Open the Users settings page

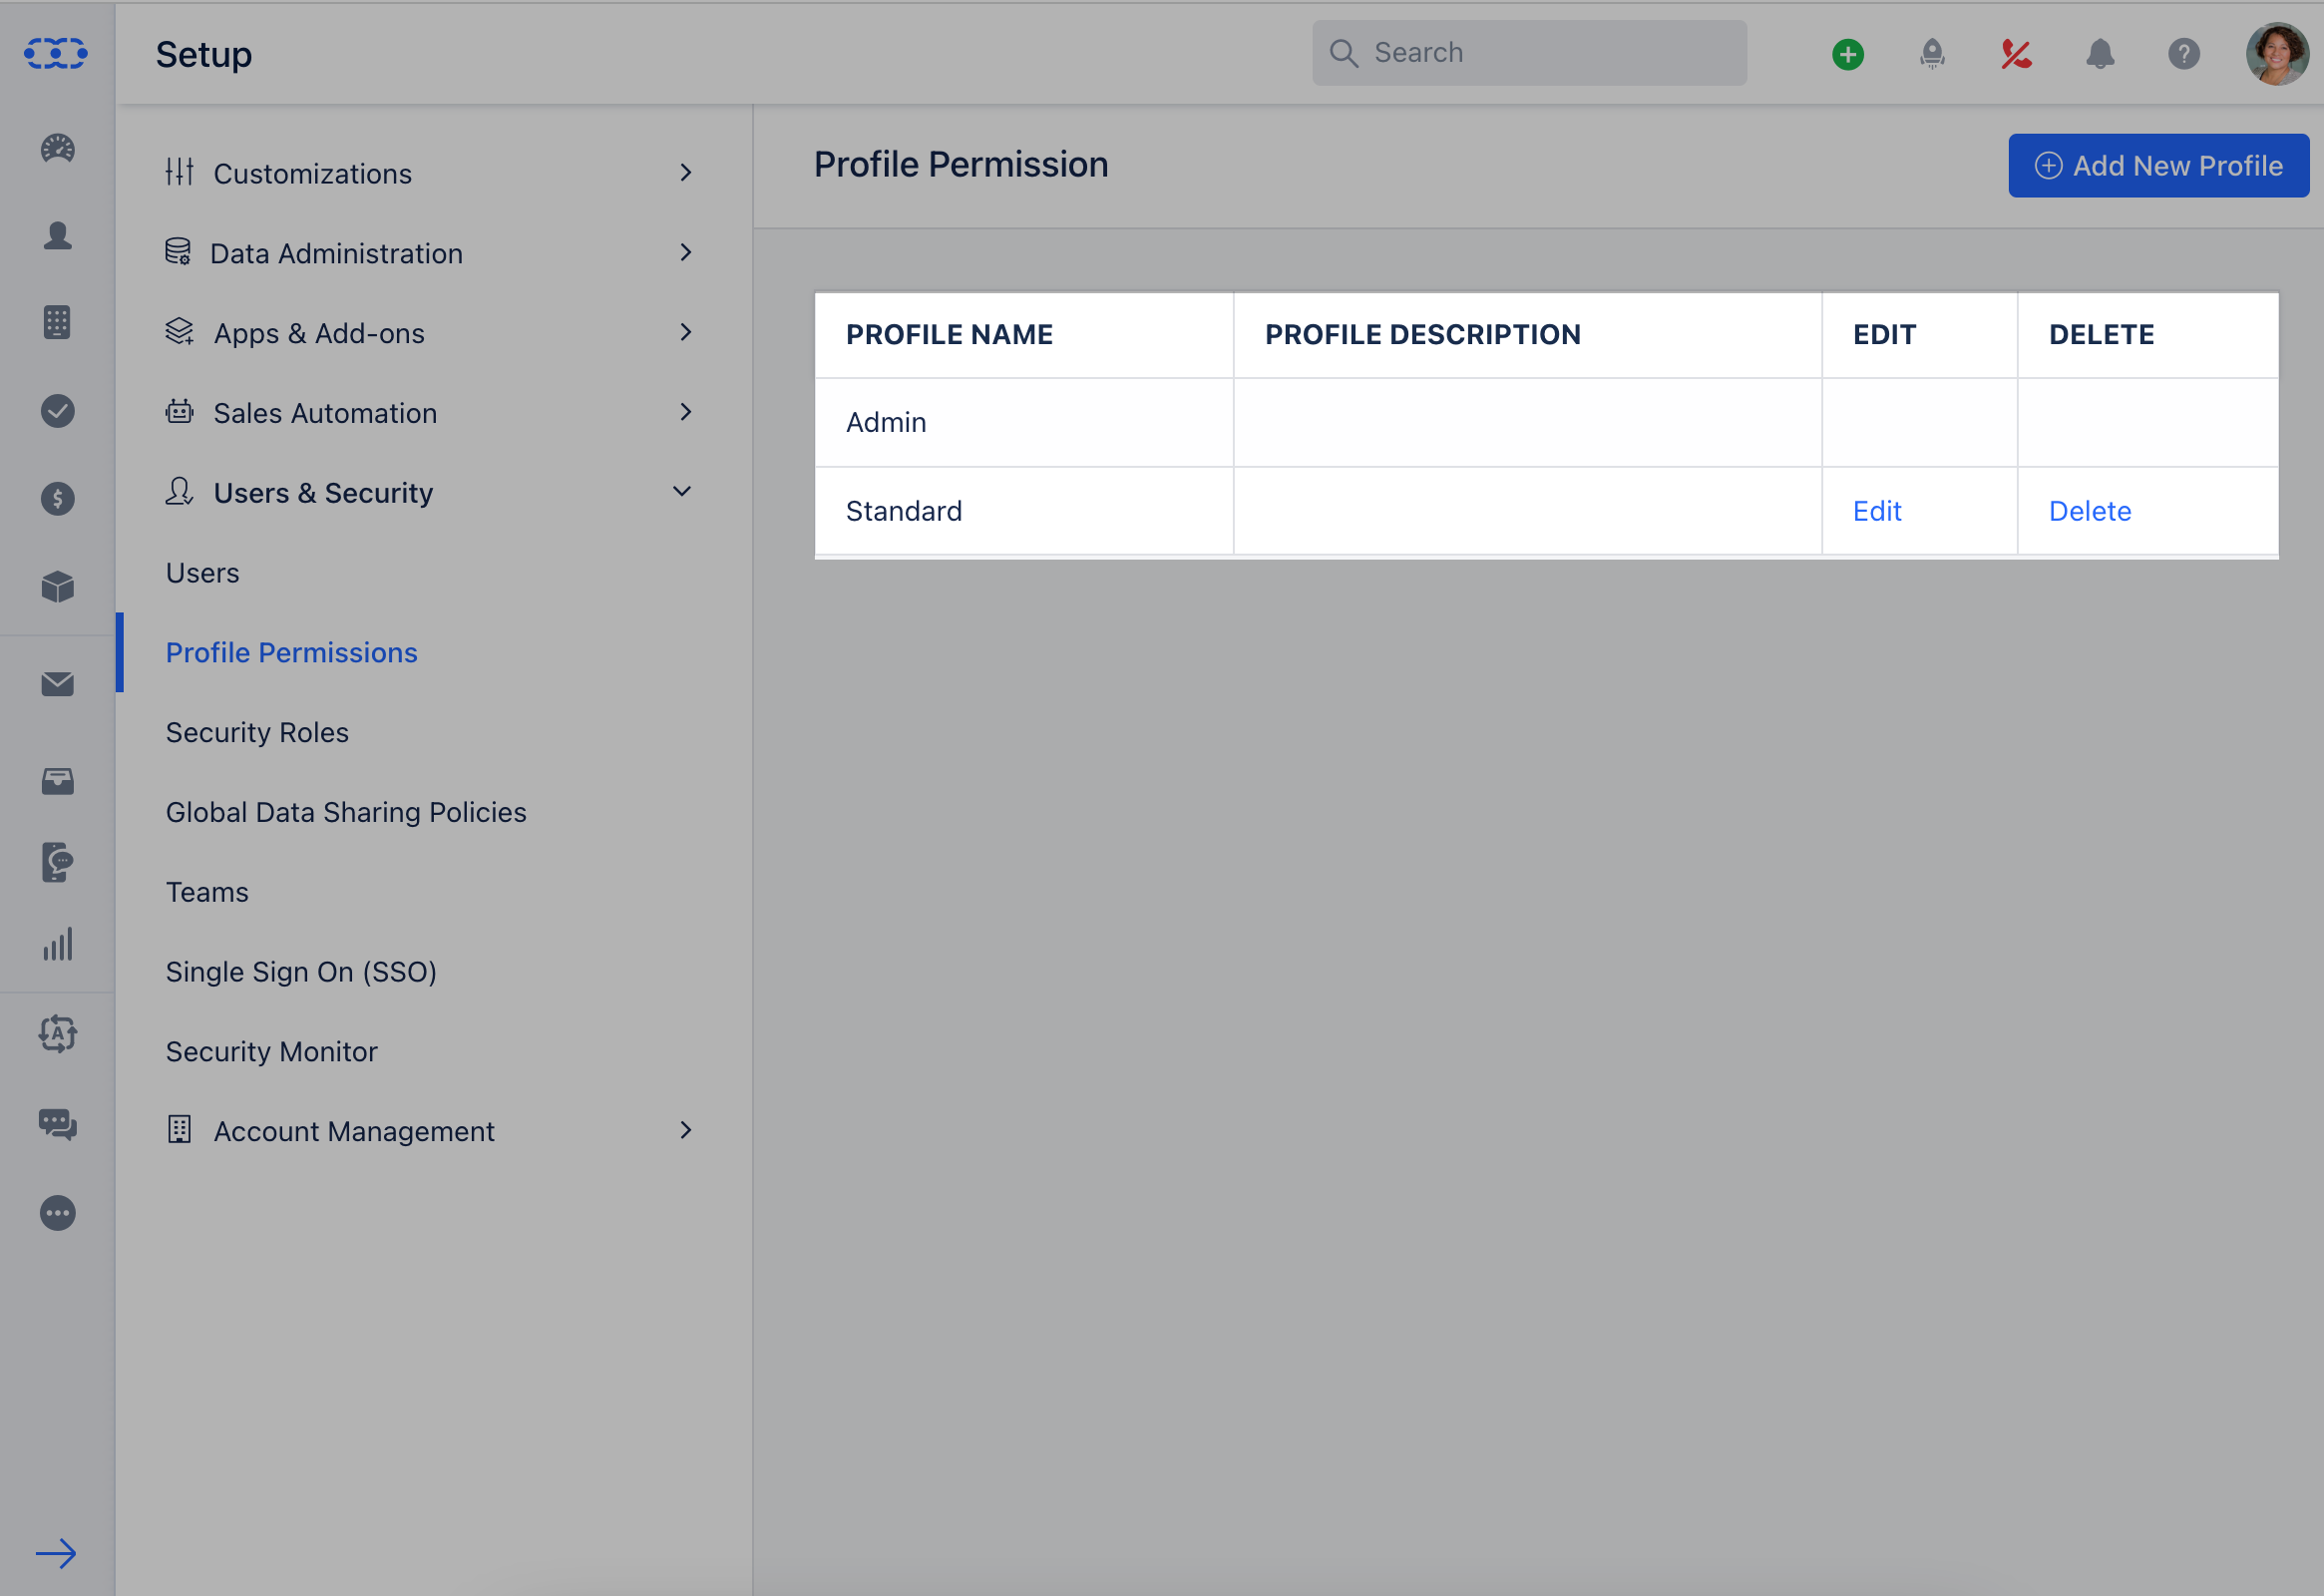tap(202, 573)
